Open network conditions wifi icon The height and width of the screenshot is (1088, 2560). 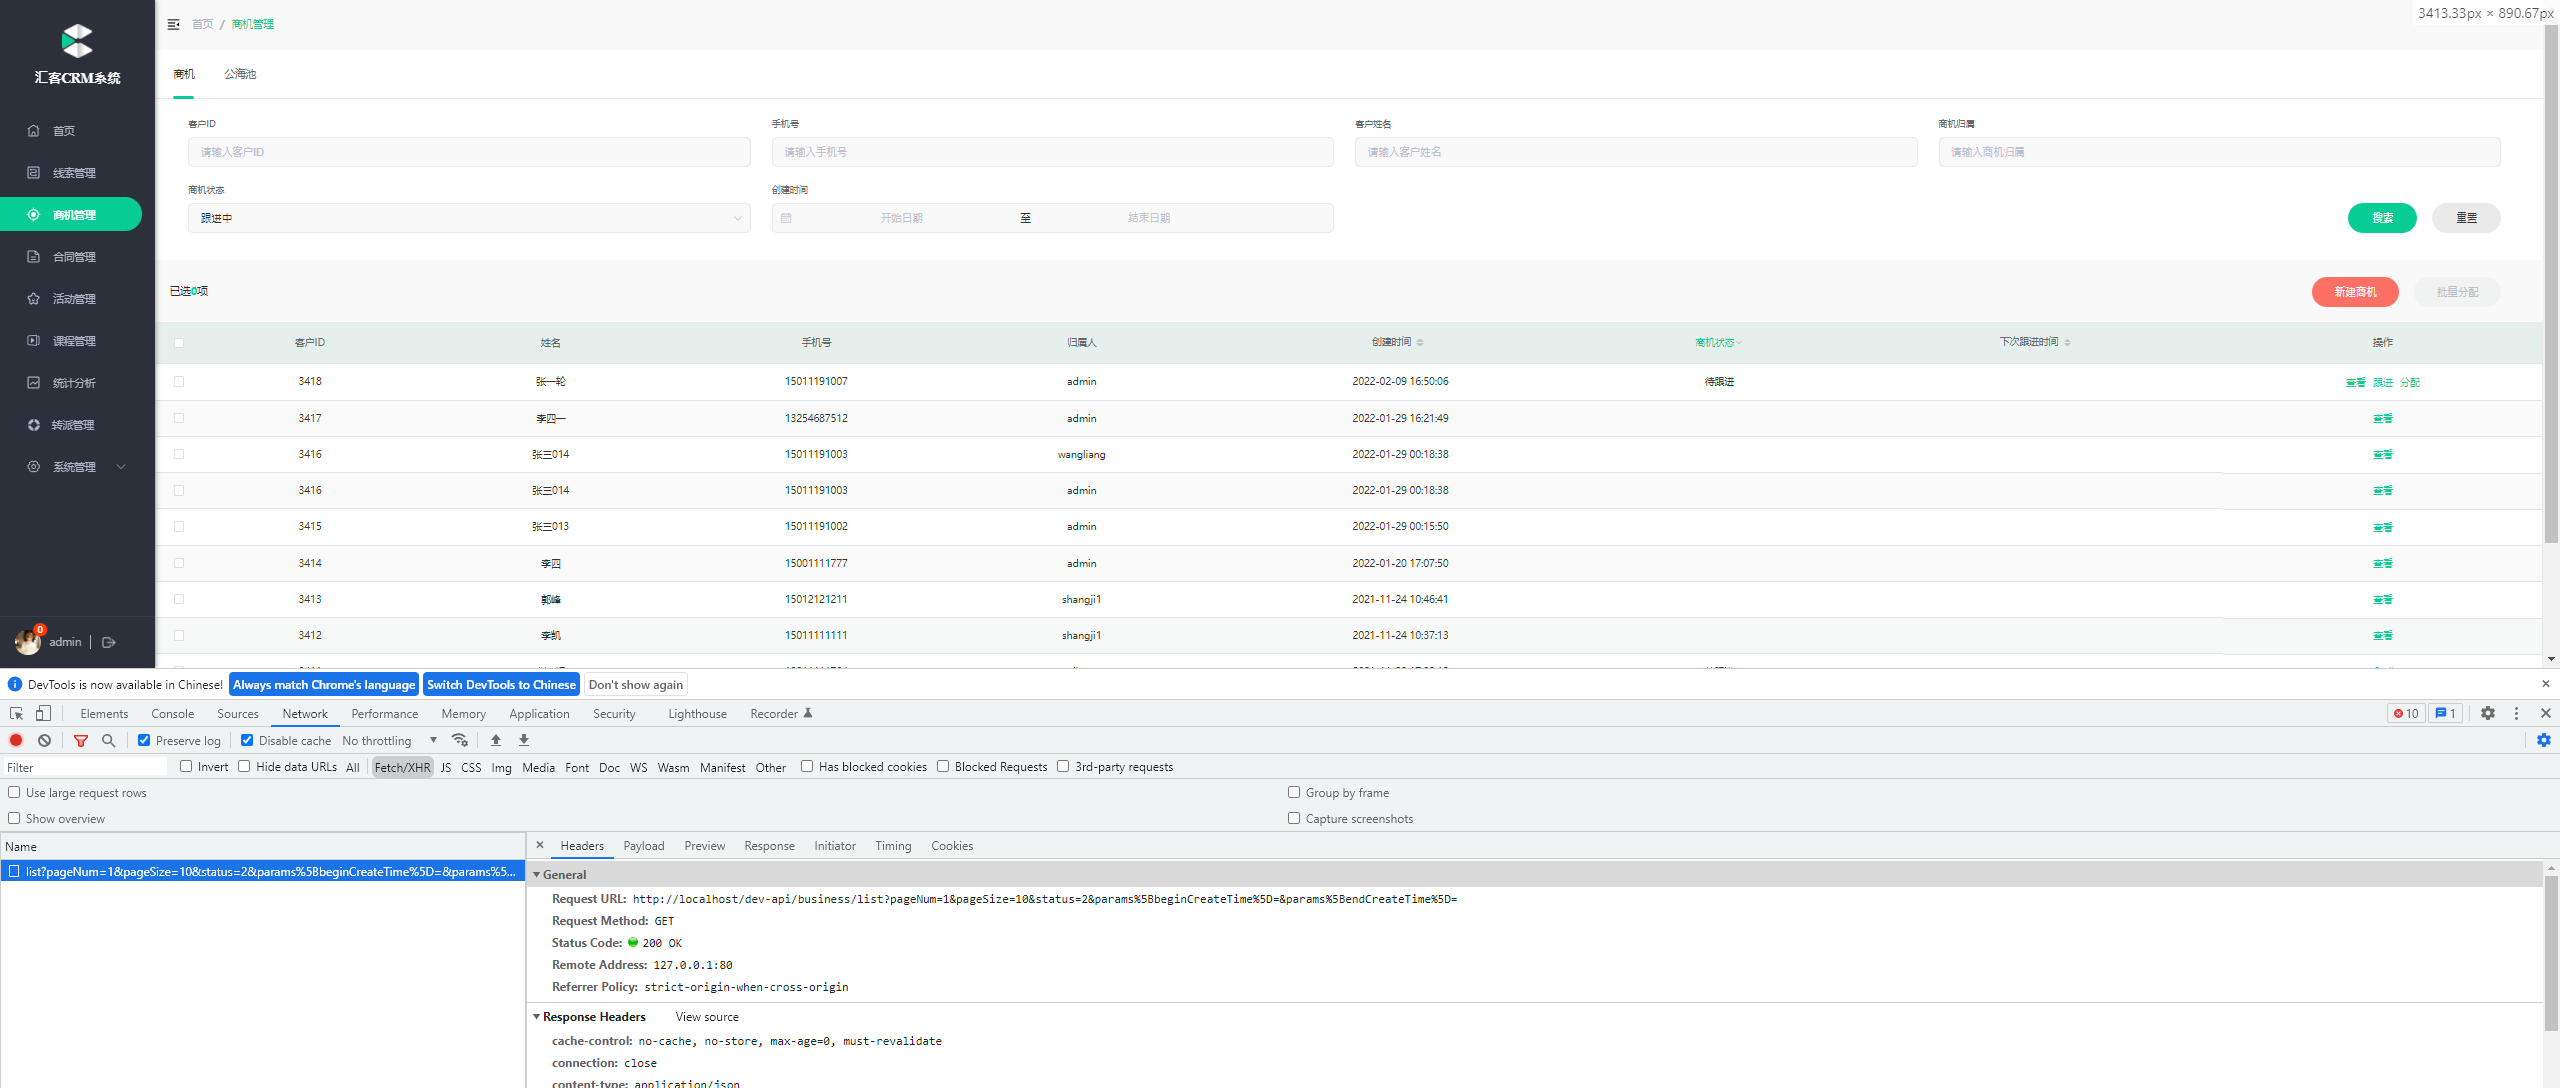(460, 740)
